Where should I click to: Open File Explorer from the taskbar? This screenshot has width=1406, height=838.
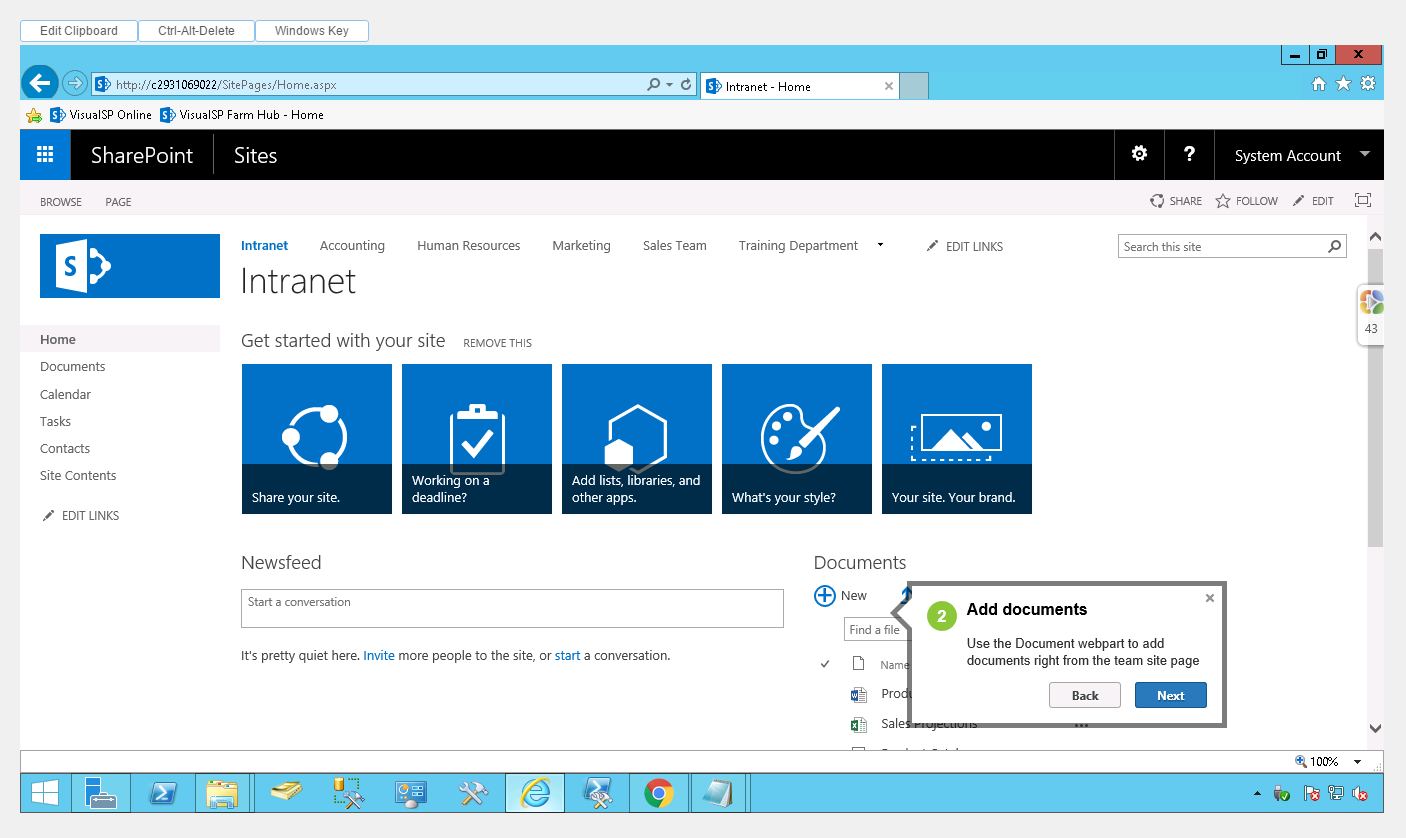(221, 794)
